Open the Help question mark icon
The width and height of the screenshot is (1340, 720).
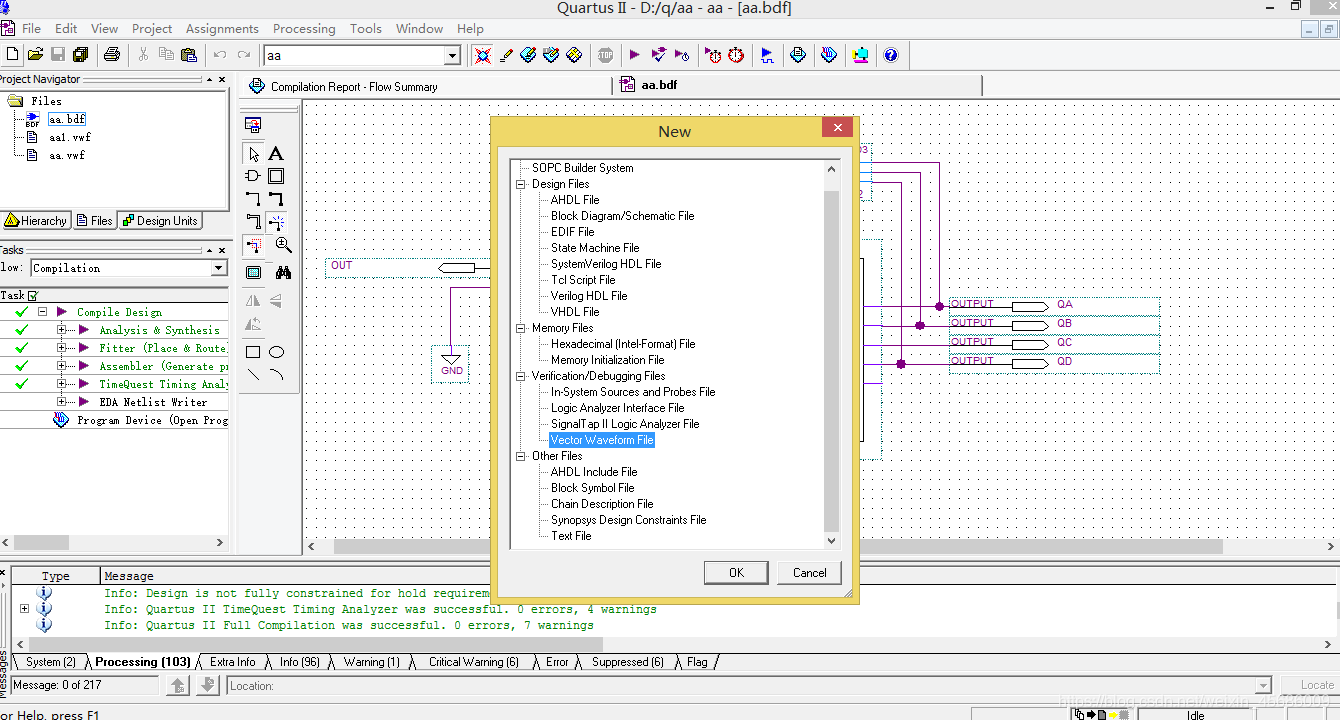click(890, 55)
